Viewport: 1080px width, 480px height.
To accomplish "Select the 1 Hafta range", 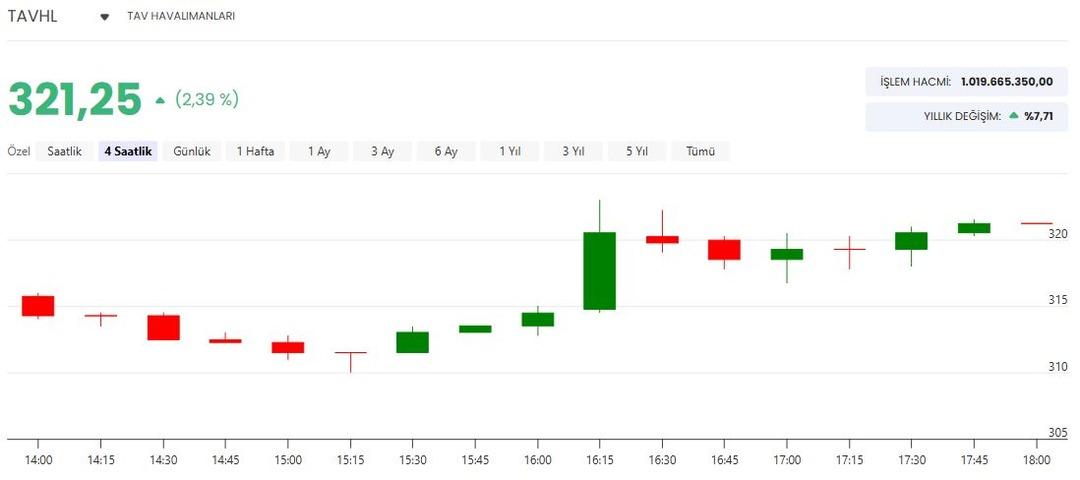I will click(x=255, y=151).
